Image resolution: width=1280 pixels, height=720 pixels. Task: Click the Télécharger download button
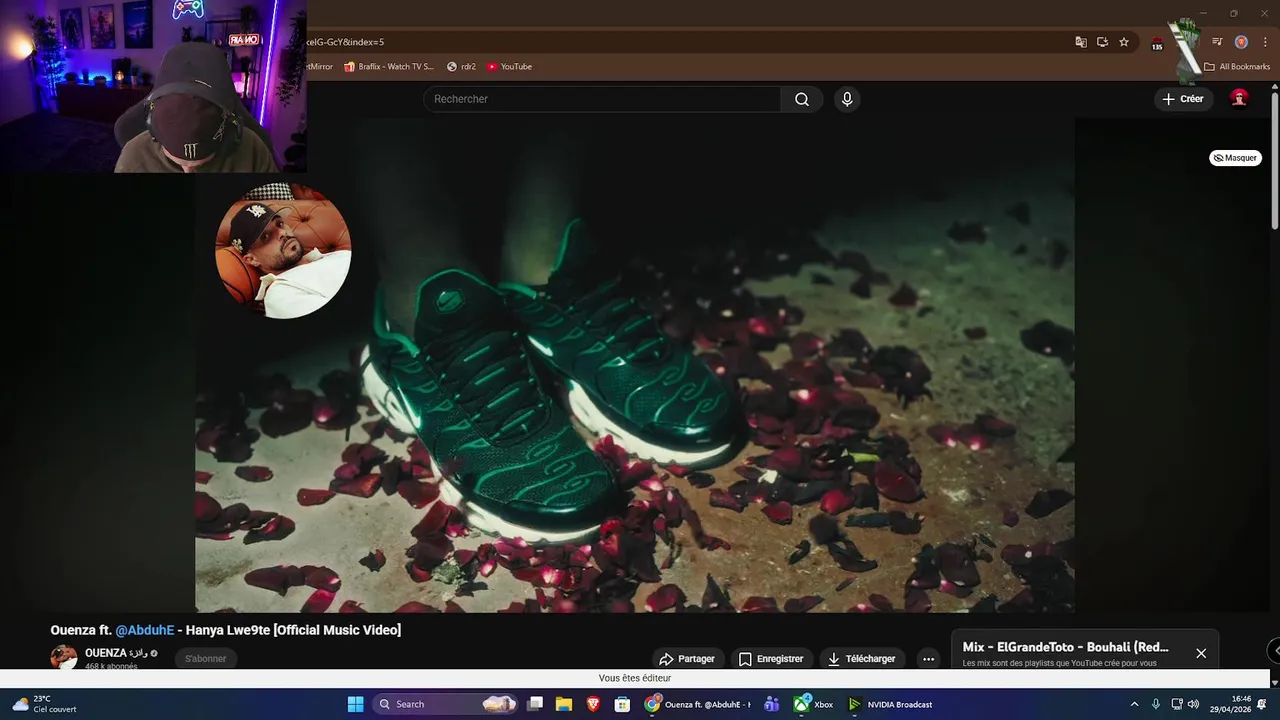[862, 659]
